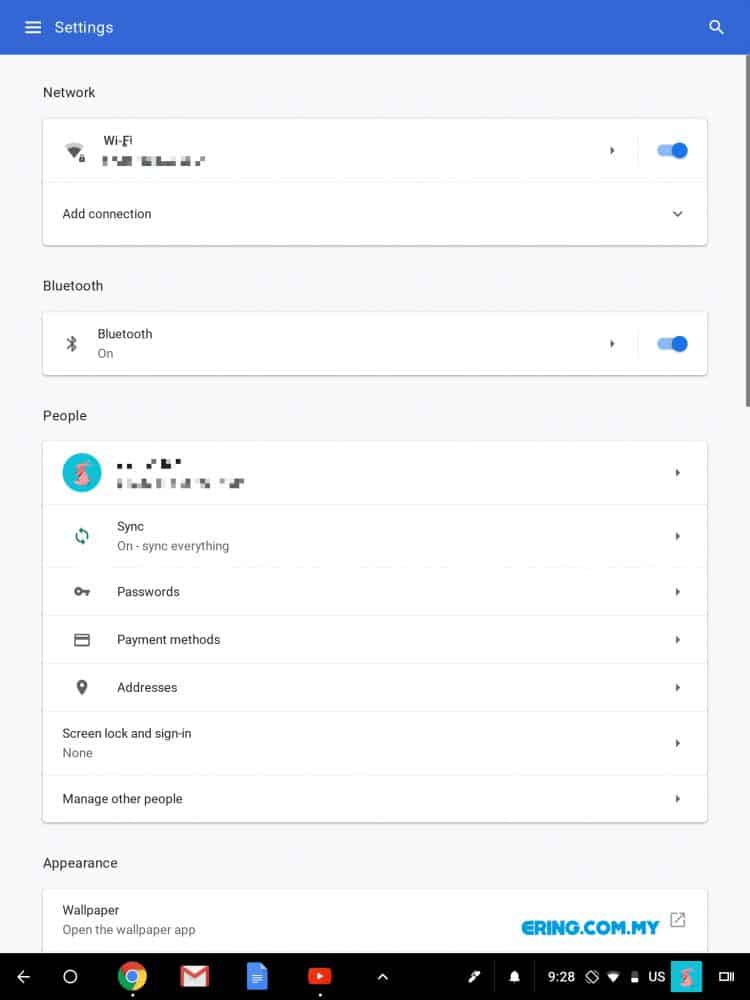Open notifications bell in the shelf
750x1000 pixels.
pos(514,976)
